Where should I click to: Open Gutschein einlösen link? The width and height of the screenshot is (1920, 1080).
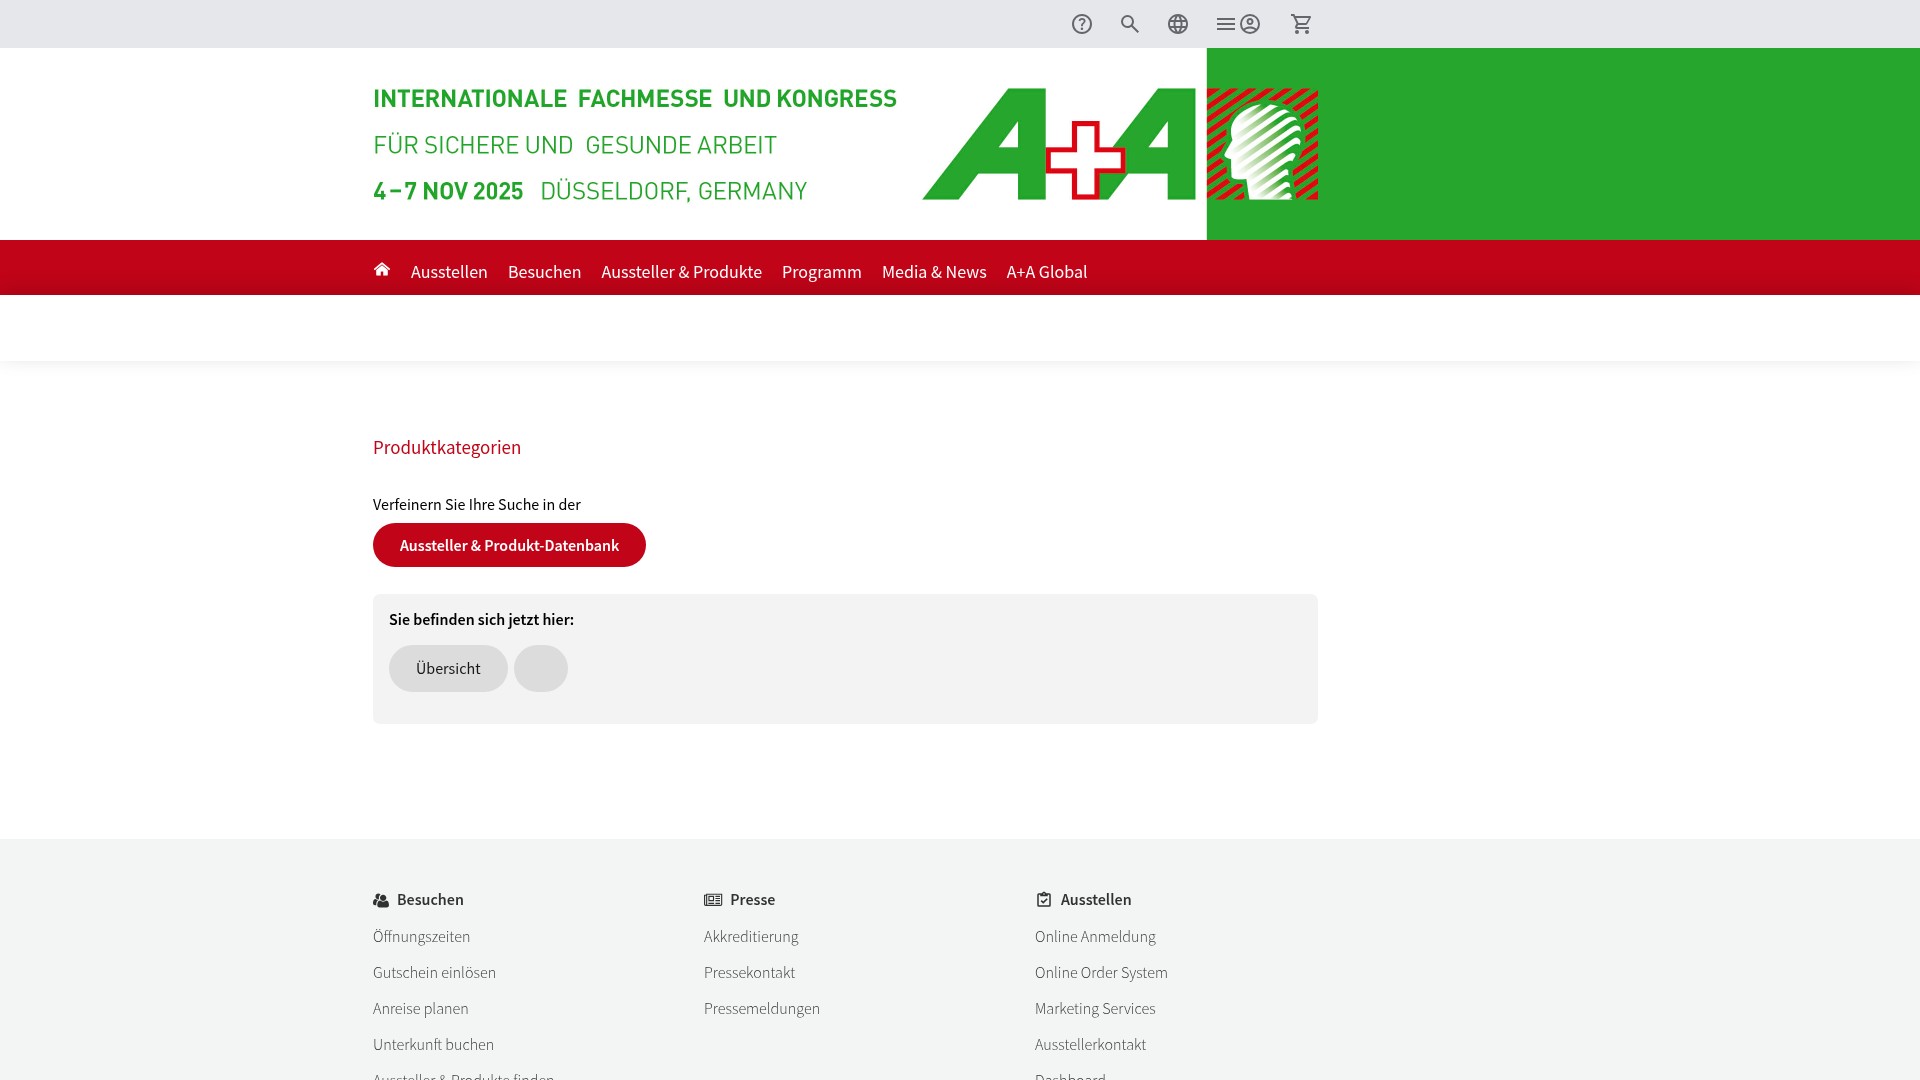(434, 972)
